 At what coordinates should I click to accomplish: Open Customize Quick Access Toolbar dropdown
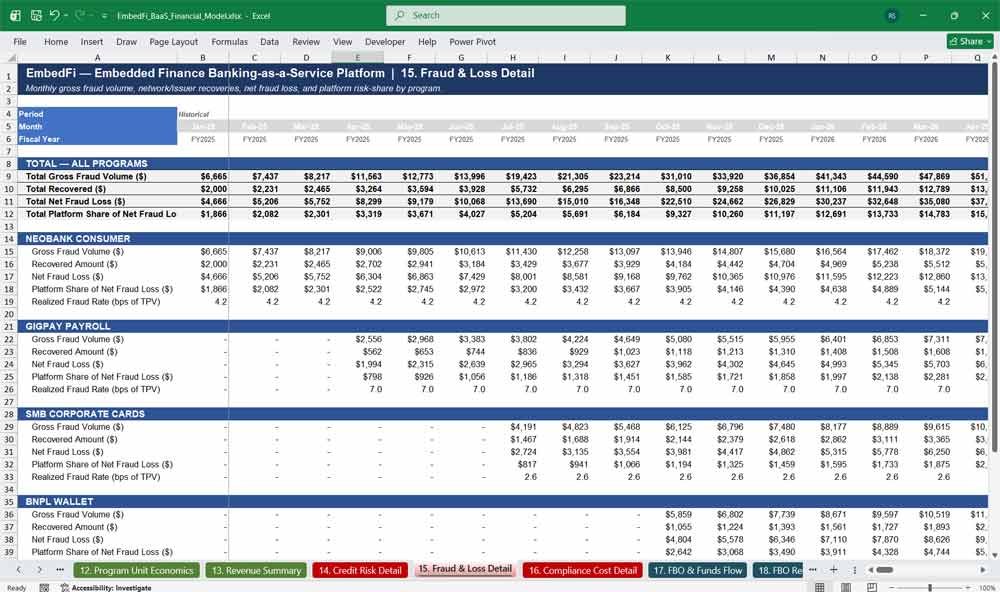point(105,16)
